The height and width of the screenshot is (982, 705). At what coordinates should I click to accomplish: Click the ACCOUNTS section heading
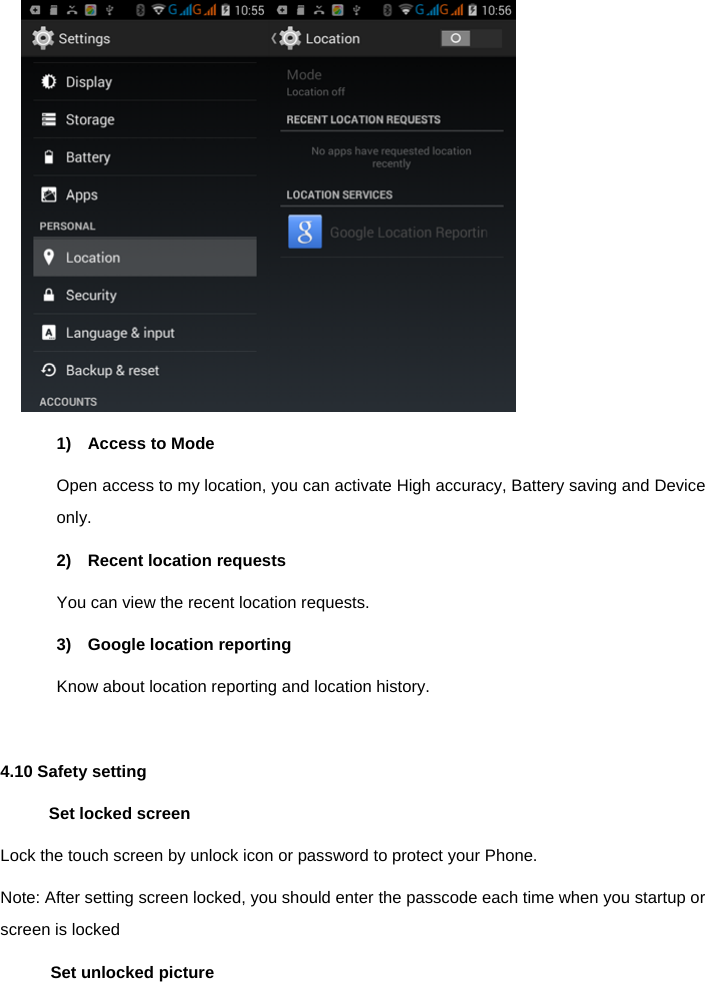pyautogui.click(x=67, y=401)
